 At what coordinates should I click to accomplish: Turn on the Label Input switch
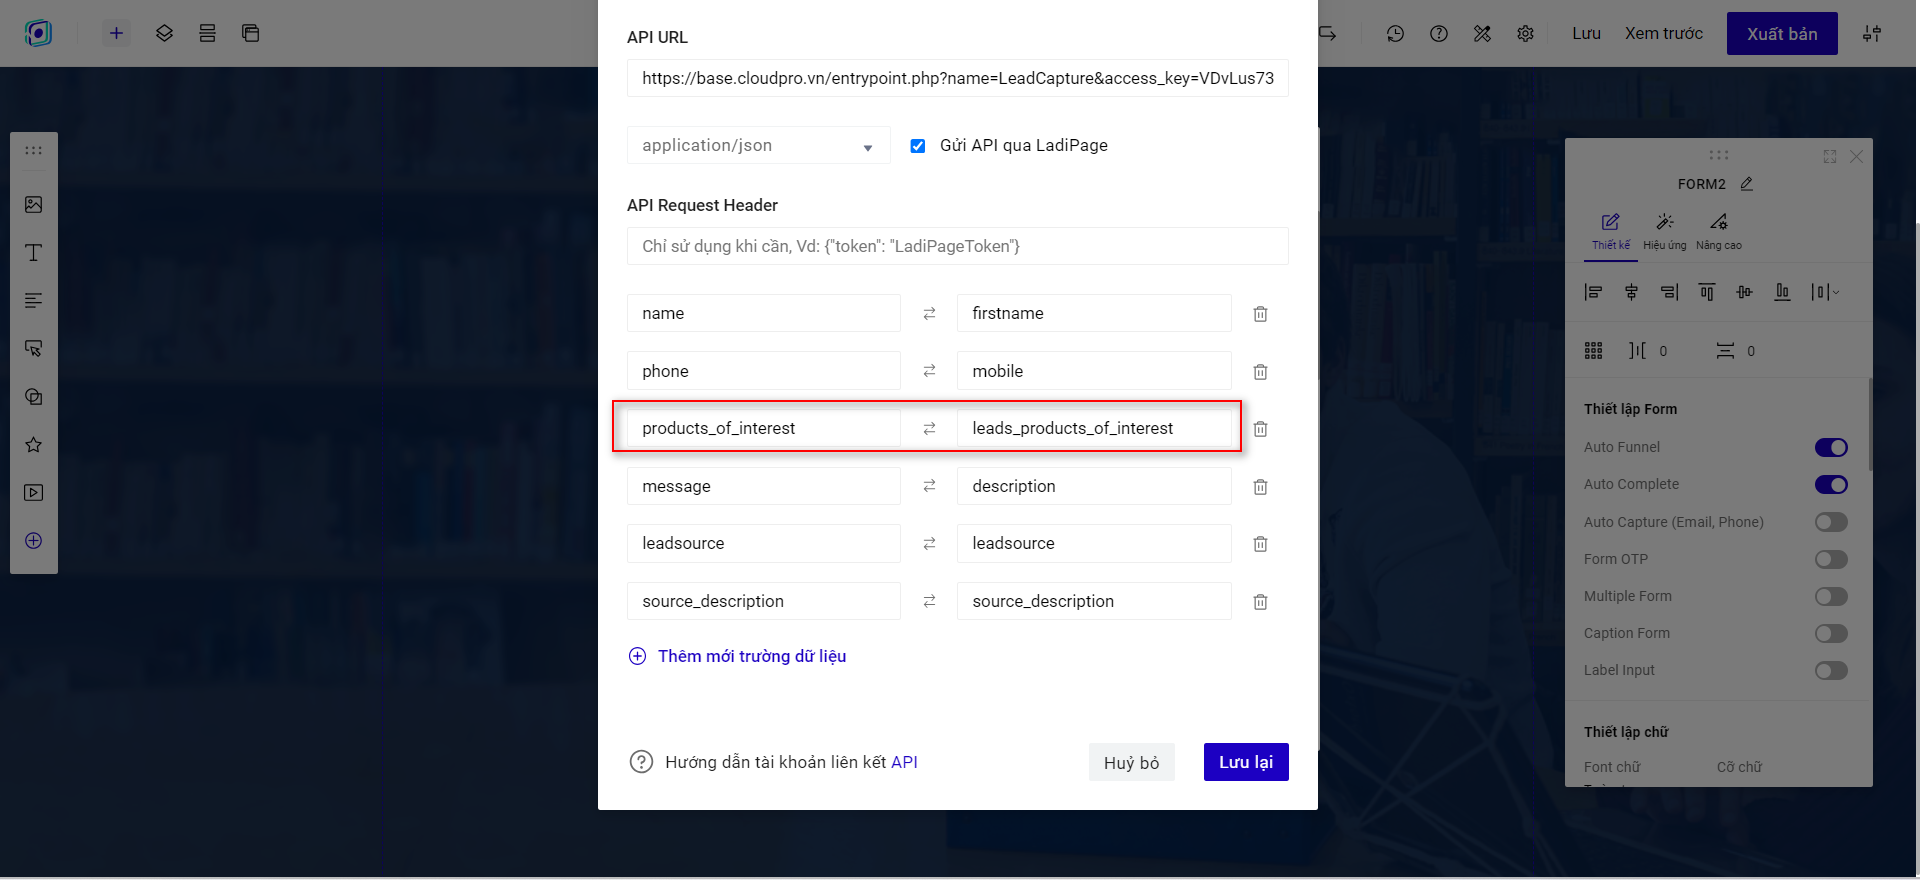(x=1831, y=670)
